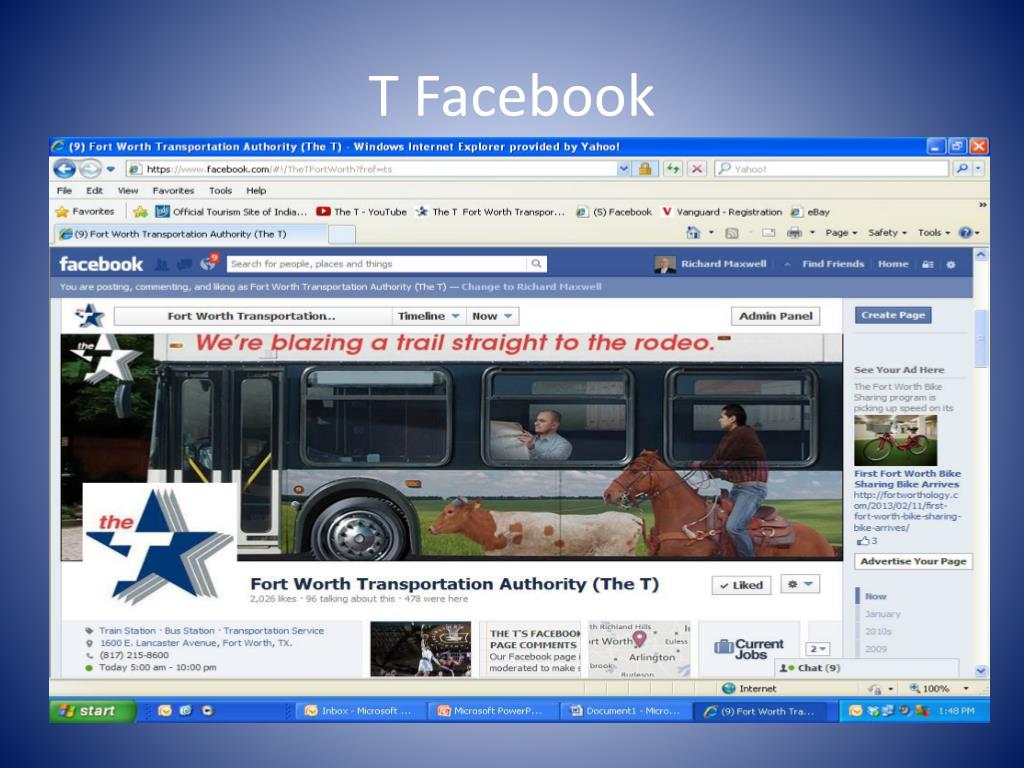Viewport: 1024px width, 768px height.
Task: Click the Liked button
Action: point(741,585)
